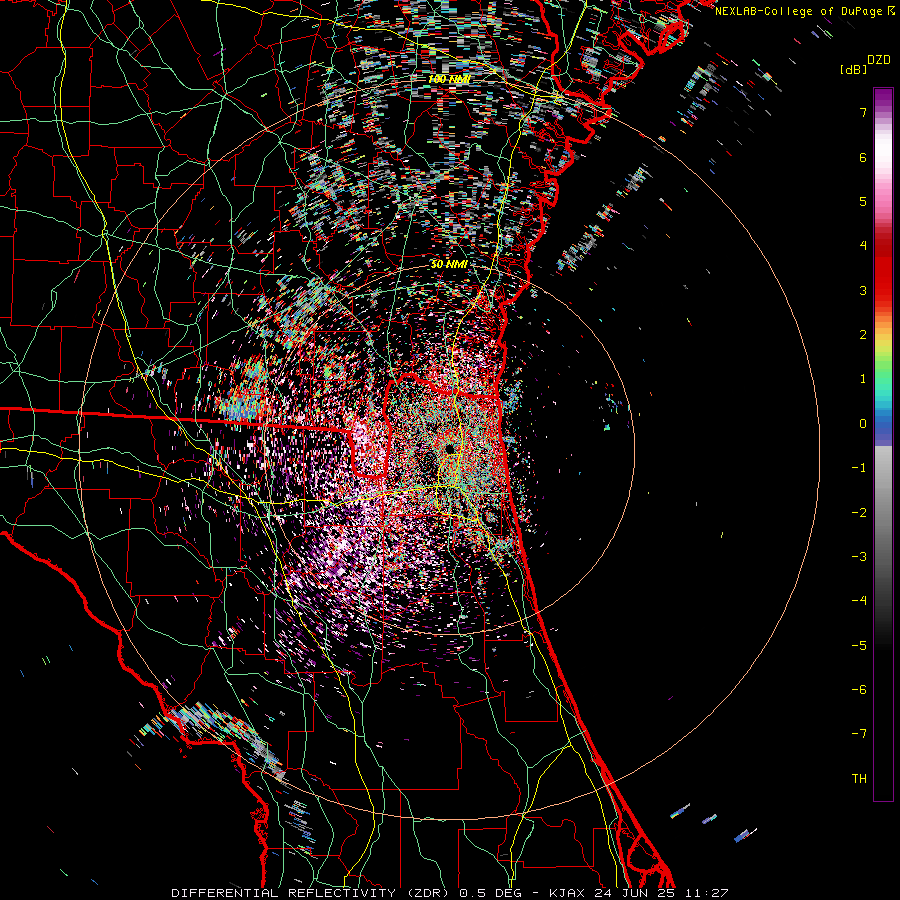Click the NEXLAB-College of DuPage label
This screenshot has width=900, height=900.
click(800, 11)
